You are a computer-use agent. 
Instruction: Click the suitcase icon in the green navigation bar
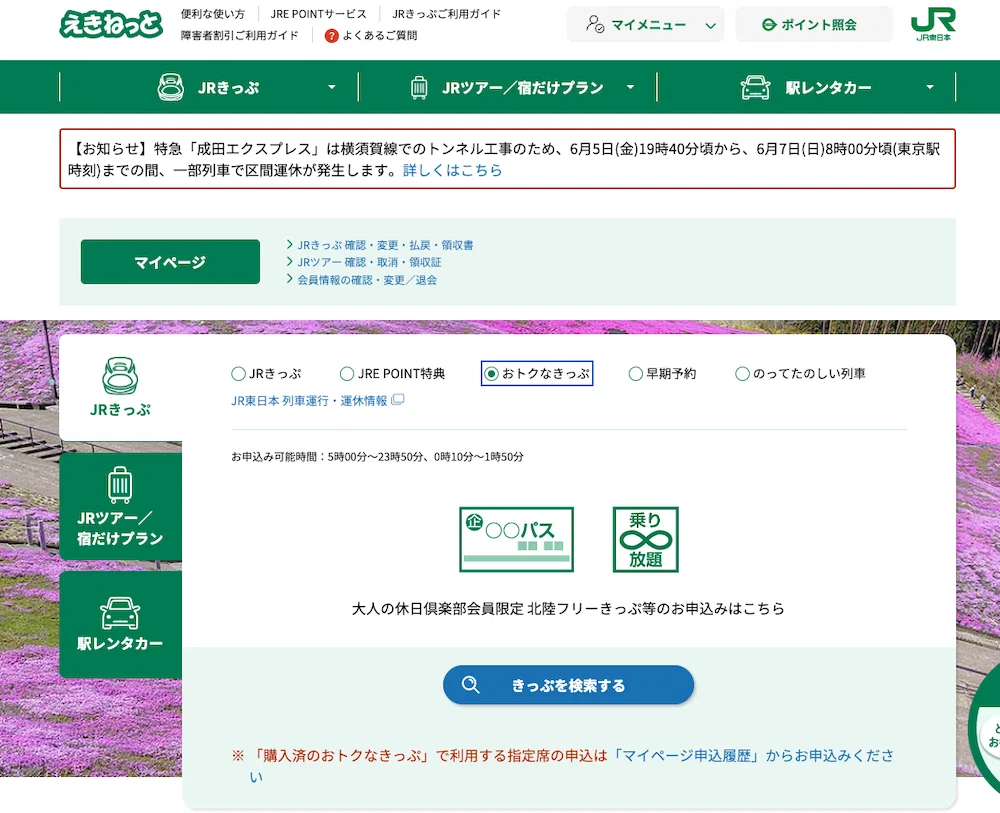419,87
